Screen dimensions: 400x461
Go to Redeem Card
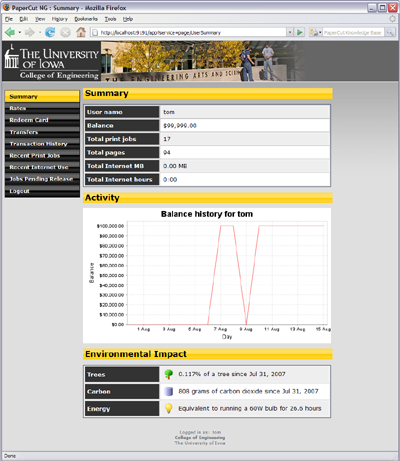point(42,120)
